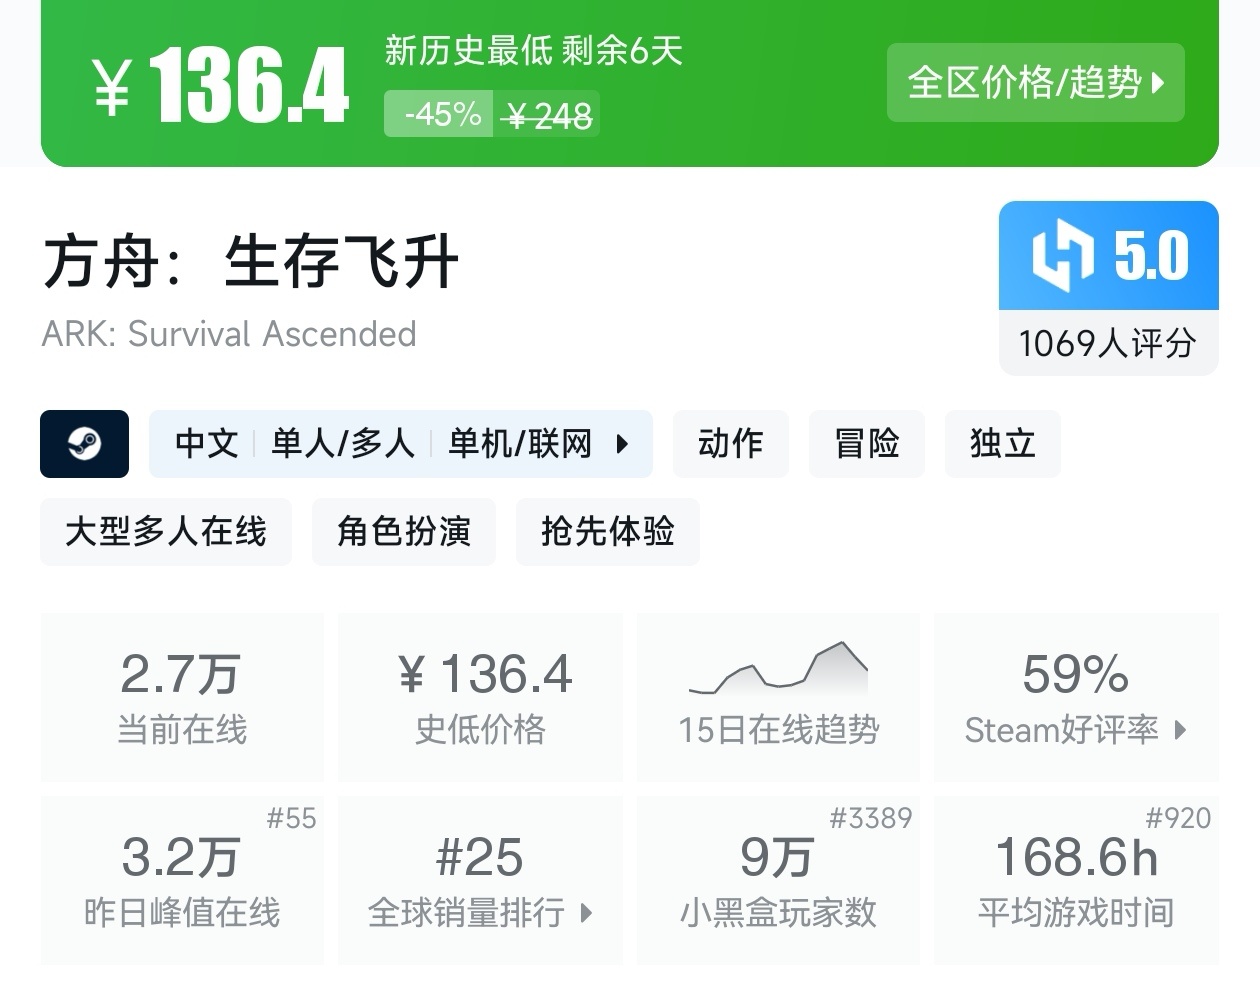Open the 平均游戏时间 168.6h card
Viewport: 1260px width, 984px height.
pyautogui.click(x=1076, y=880)
